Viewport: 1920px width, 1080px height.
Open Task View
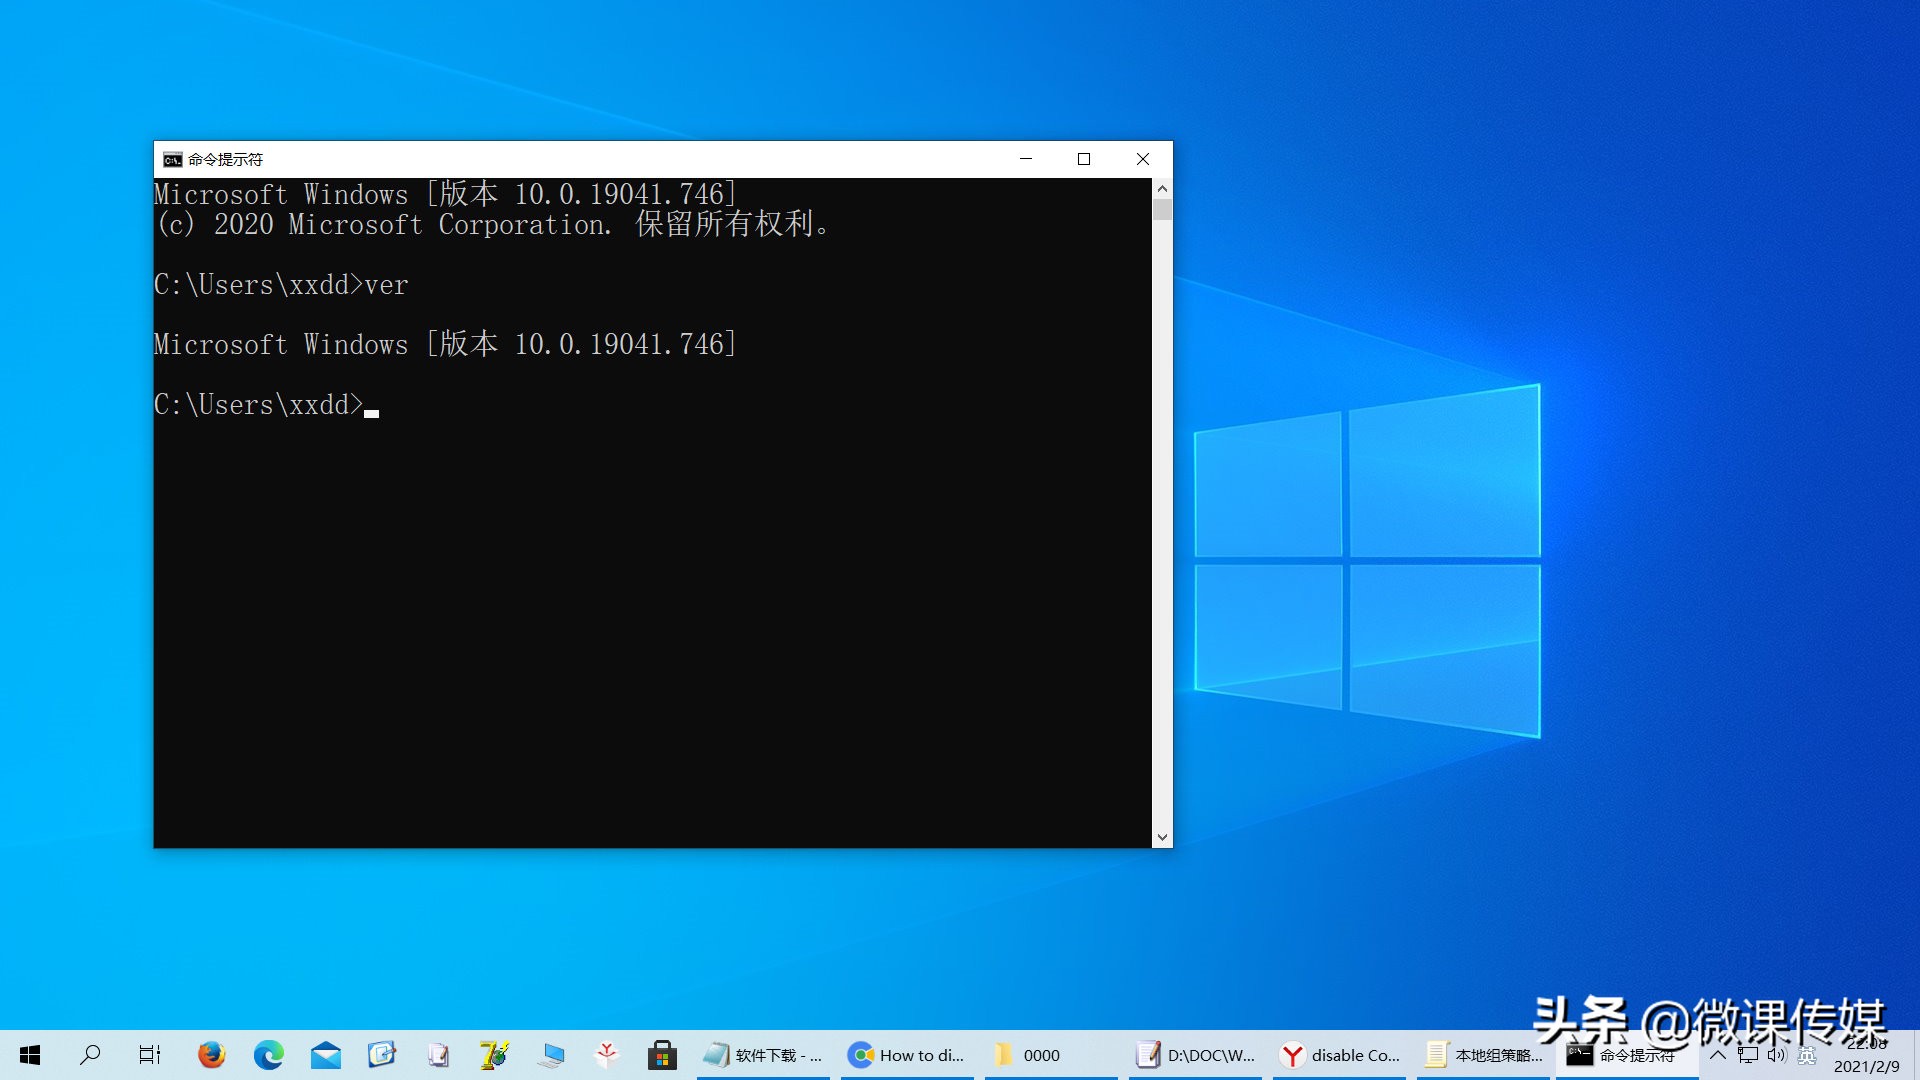[148, 1054]
